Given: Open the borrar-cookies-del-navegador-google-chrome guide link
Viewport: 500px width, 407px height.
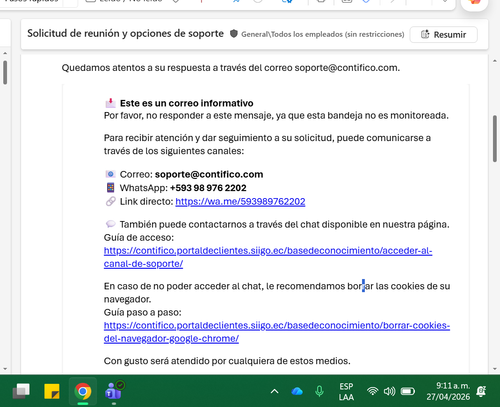Looking at the screenshot, I should coord(277,332).
